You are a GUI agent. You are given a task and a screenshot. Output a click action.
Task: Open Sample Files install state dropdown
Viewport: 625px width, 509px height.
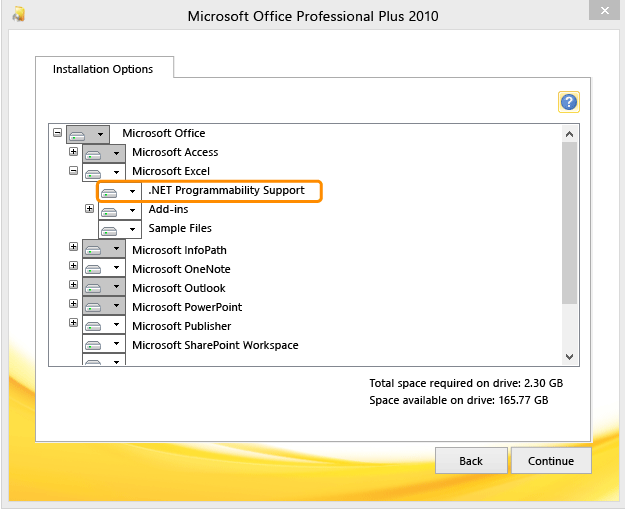pyautogui.click(x=120, y=230)
